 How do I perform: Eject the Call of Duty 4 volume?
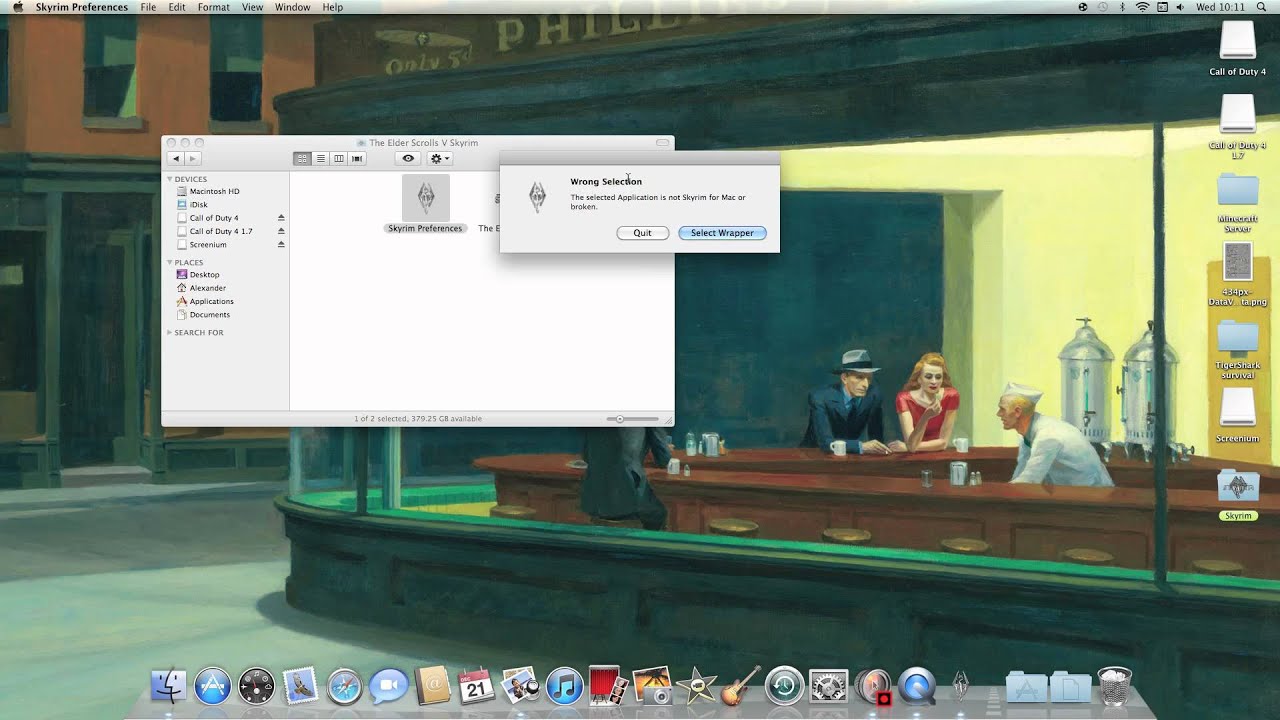[x=281, y=217]
